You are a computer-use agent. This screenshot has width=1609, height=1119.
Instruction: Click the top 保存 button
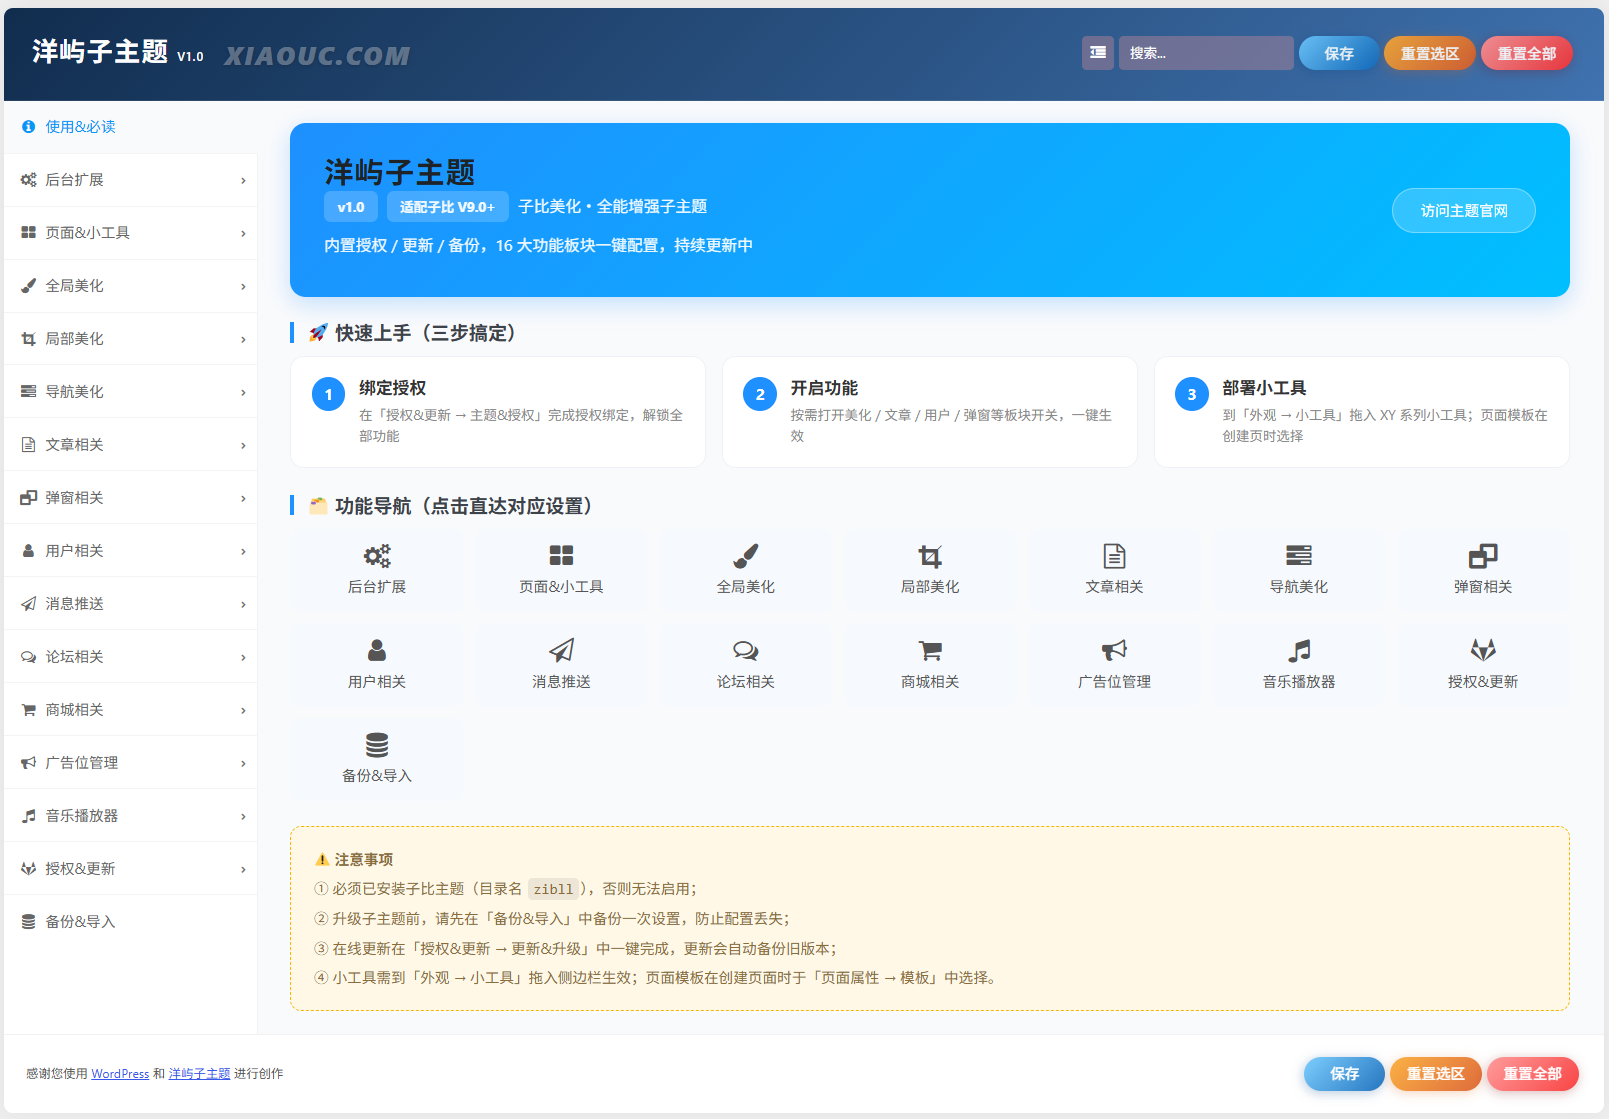[x=1339, y=53]
